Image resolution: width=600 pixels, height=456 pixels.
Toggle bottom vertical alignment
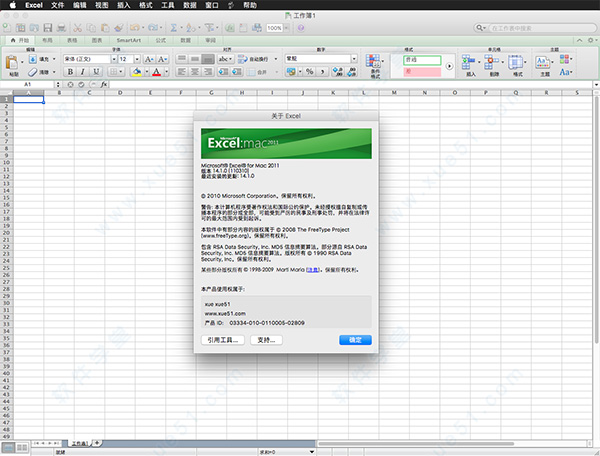pyautogui.click(x=208, y=59)
